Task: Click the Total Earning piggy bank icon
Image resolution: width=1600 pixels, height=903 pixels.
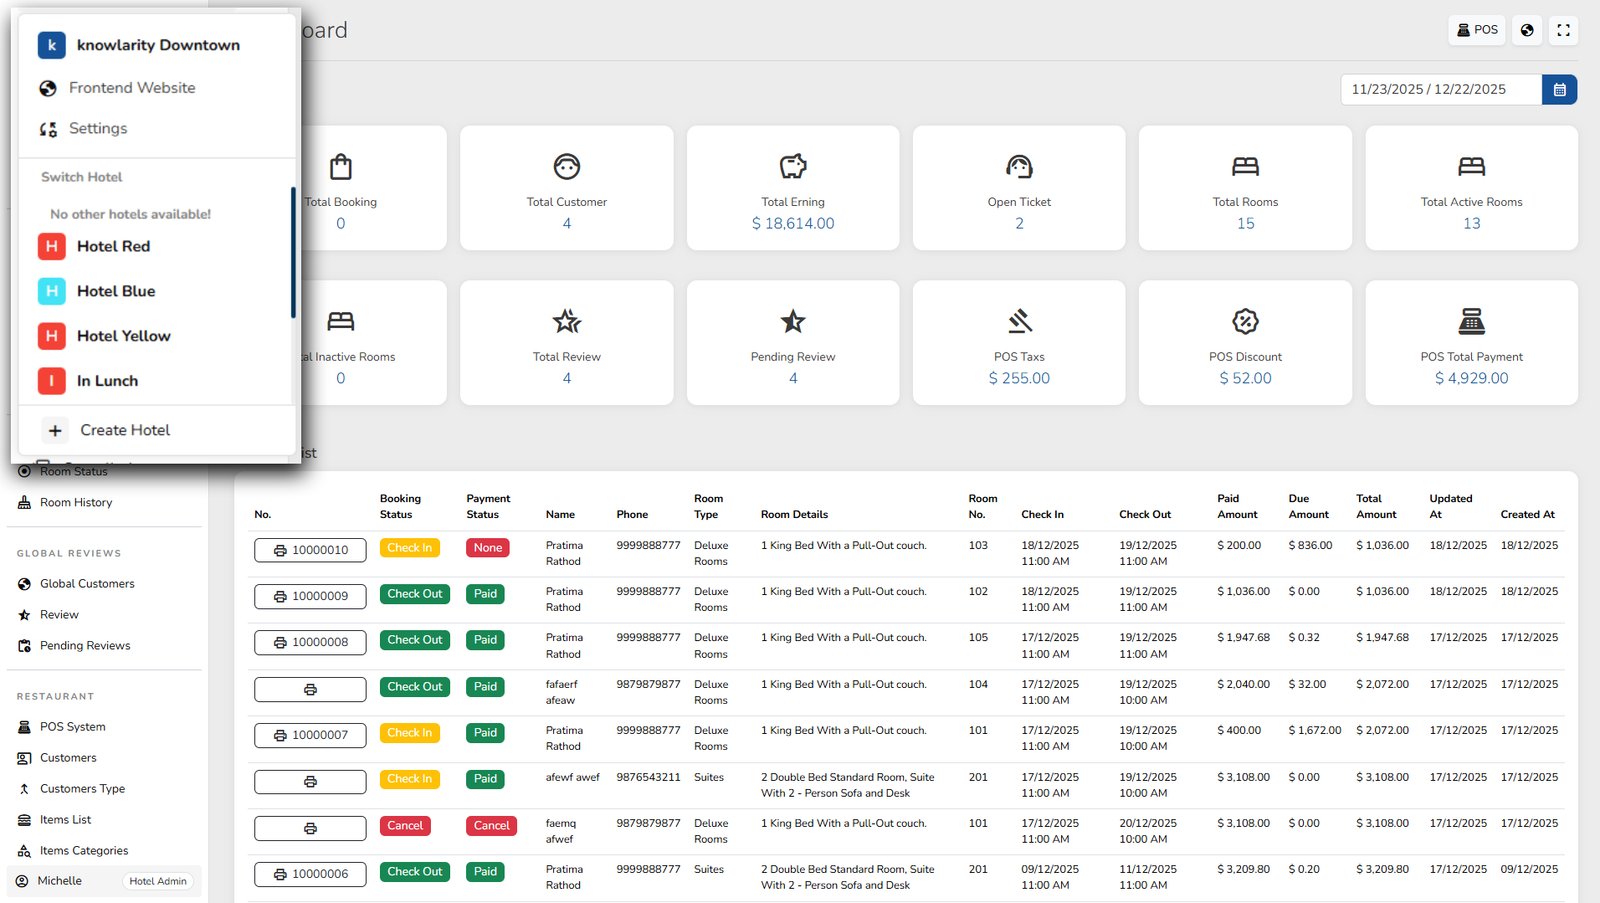Action: [792, 166]
